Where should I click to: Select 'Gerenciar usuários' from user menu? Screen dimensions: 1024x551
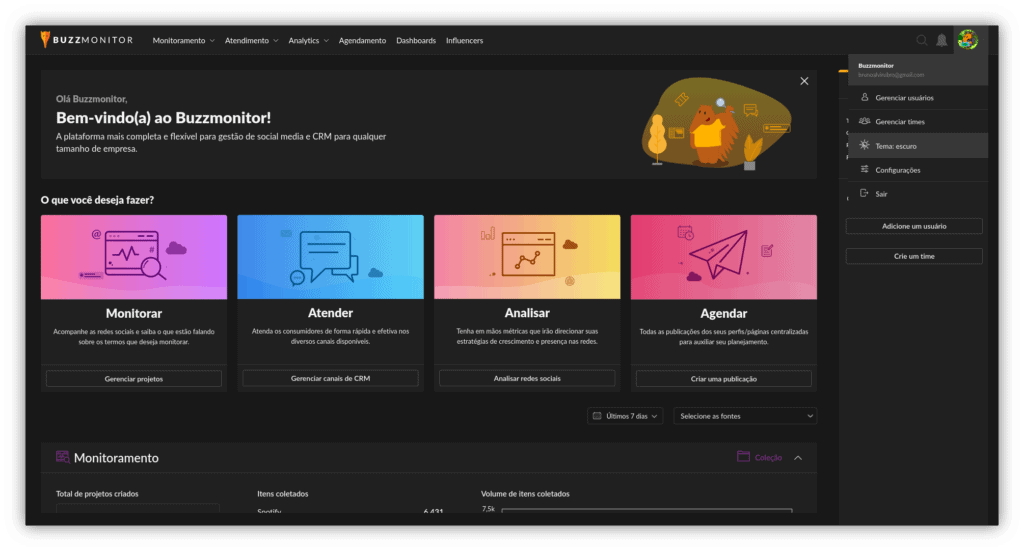[x=904, y=98]
